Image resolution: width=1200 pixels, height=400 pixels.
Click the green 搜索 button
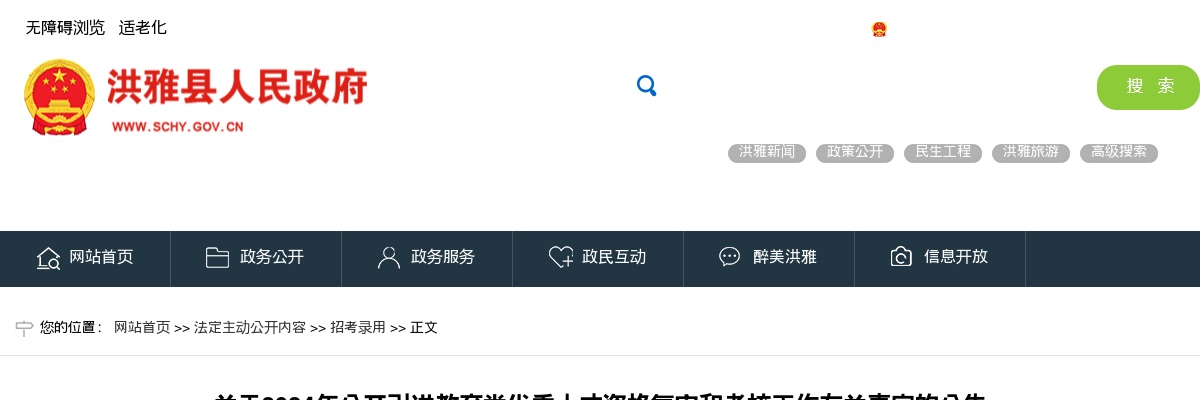pos(1148,87)
